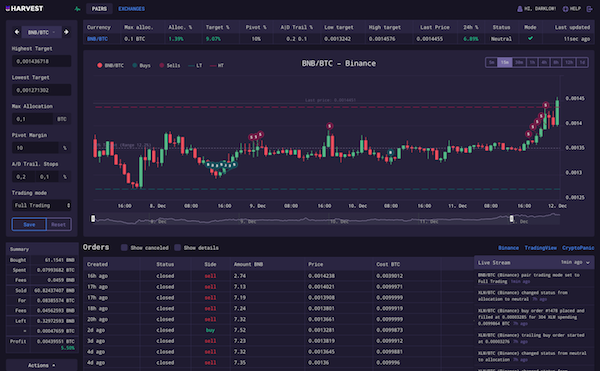Click the logout icon
600x371 pixels.
pos(589,9)
